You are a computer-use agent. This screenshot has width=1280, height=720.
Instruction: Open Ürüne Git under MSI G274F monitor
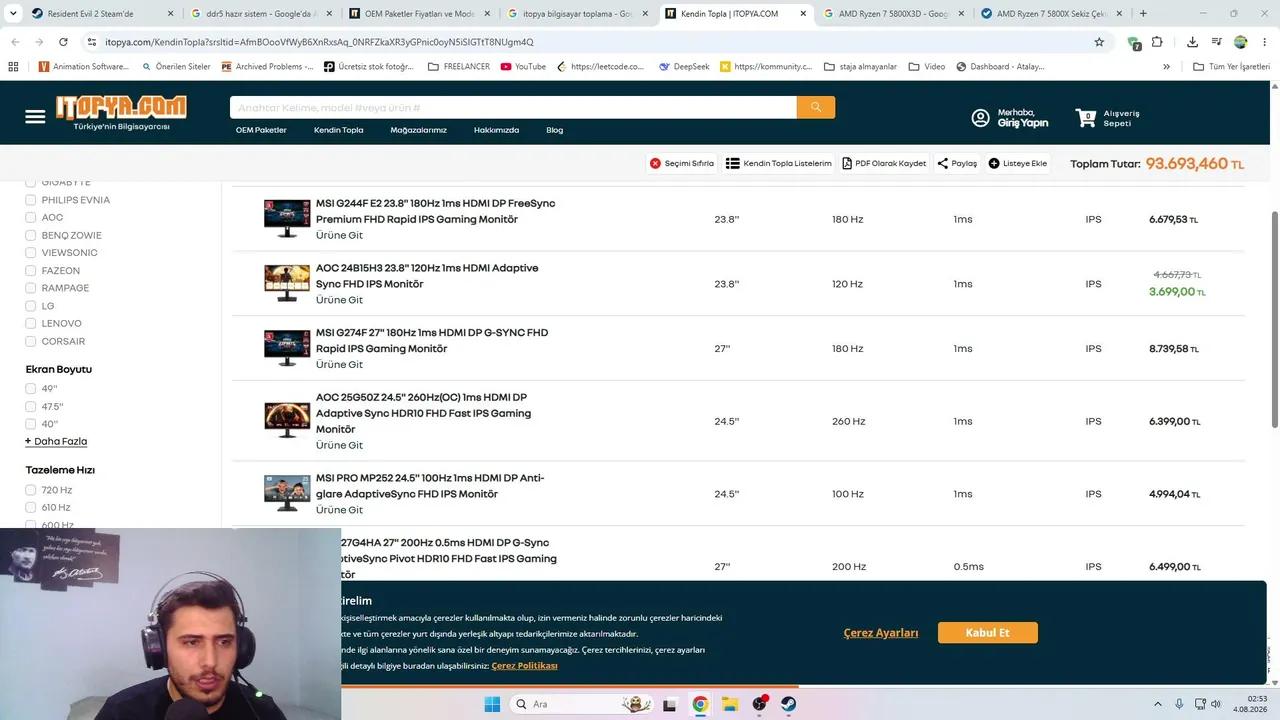[339, 364]
